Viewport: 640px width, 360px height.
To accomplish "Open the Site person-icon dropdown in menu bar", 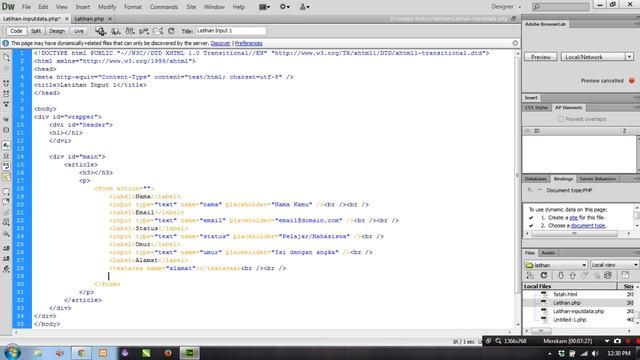I will (304, 7).
